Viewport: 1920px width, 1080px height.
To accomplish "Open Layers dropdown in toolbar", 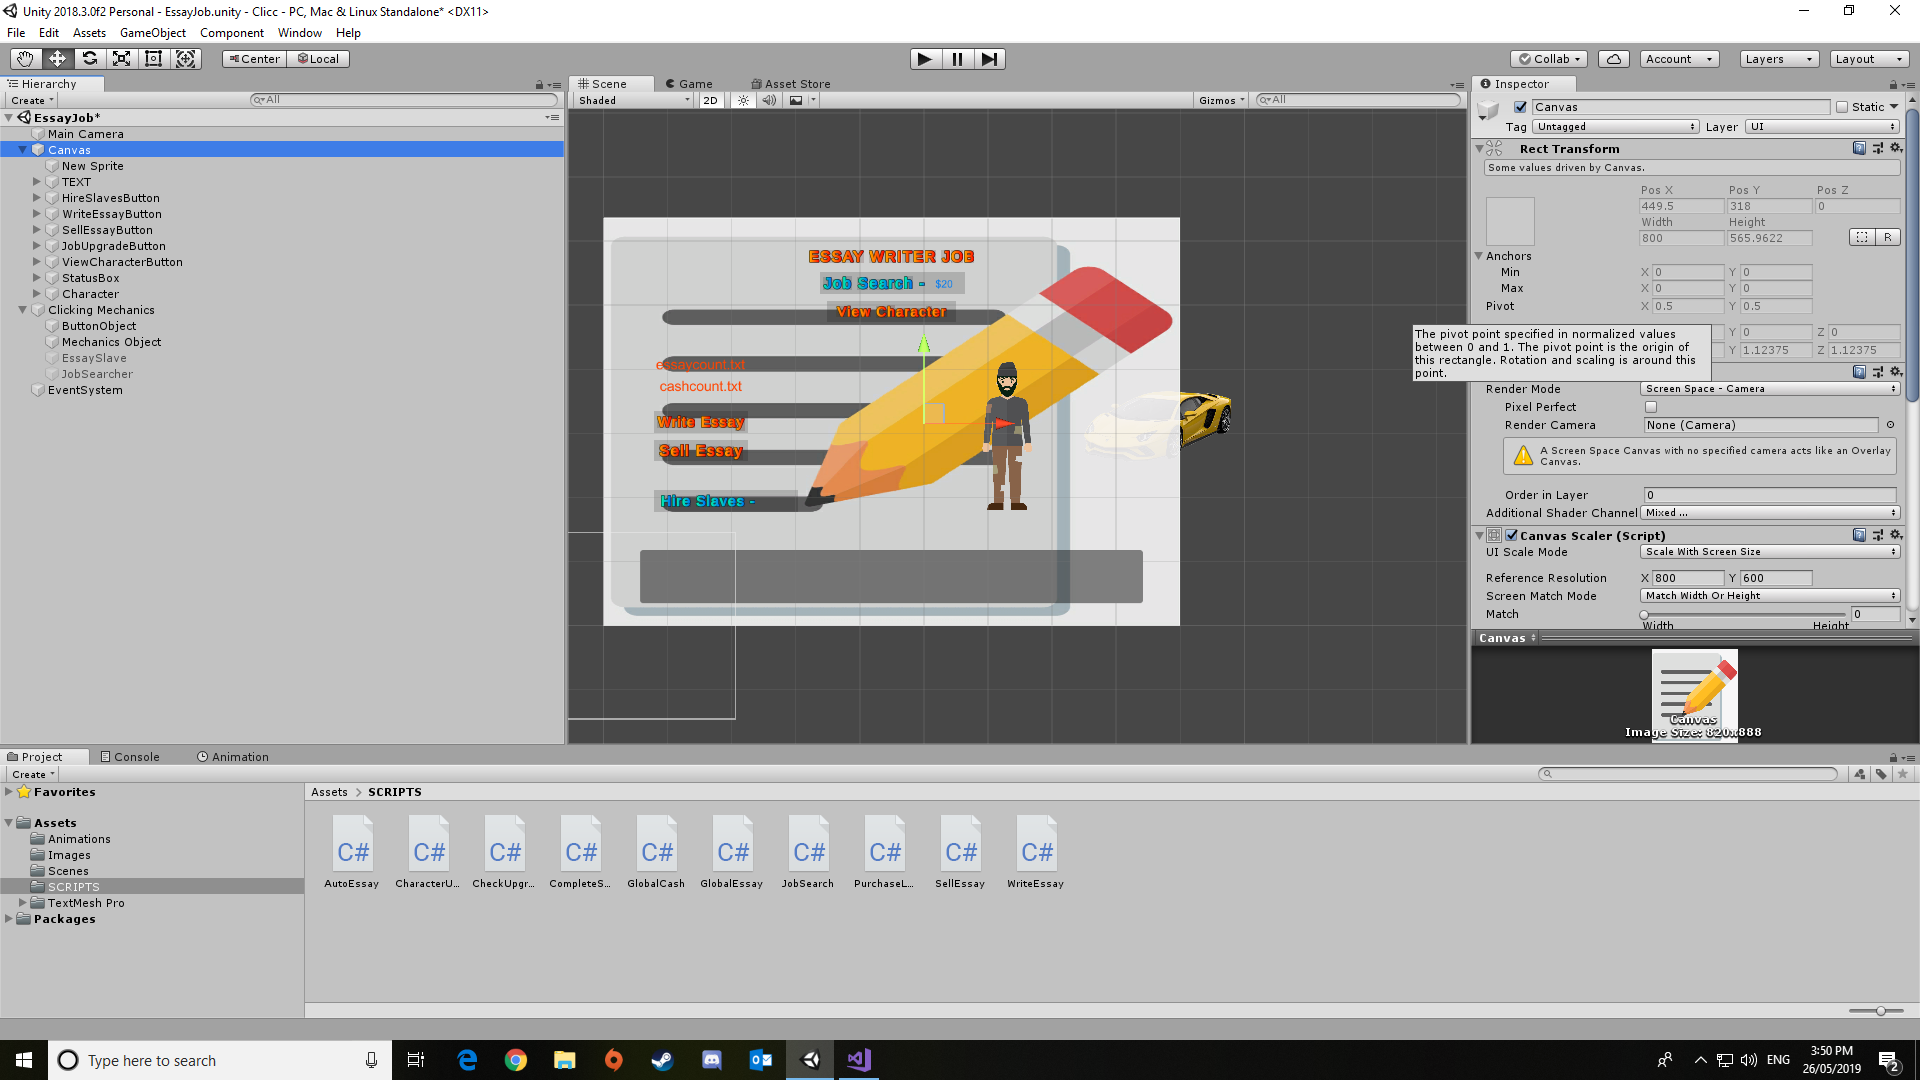I will pyautogui.click(x=1778, y=59).
